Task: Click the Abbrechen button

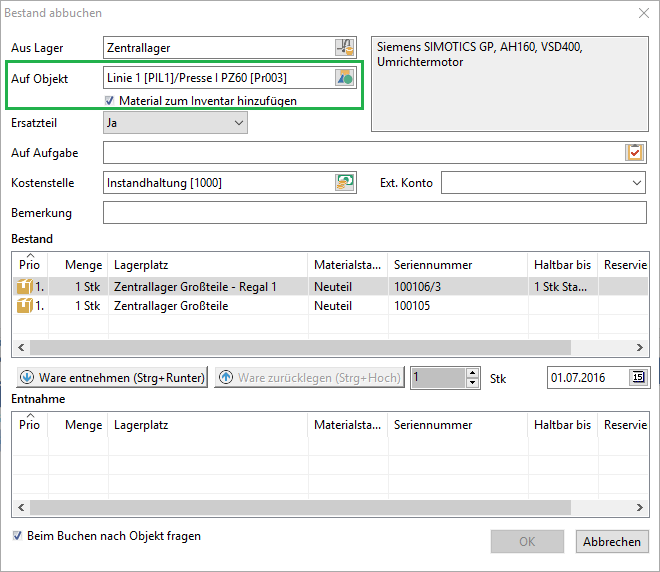Action: [612, 542]
